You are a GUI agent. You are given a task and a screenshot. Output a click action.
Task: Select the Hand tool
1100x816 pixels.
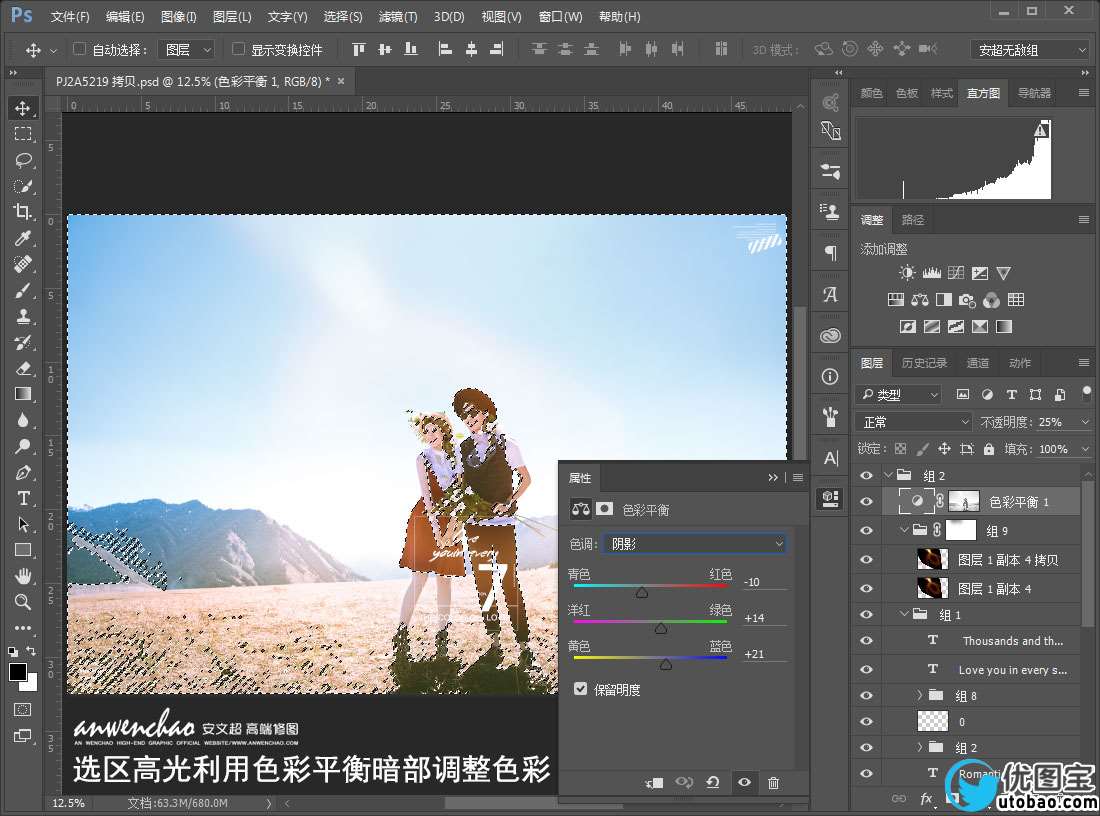(x=22, y=576)
